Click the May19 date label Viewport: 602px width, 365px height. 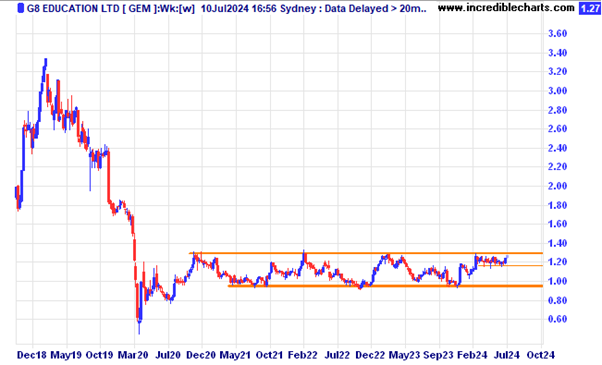[x=66, y=355]
